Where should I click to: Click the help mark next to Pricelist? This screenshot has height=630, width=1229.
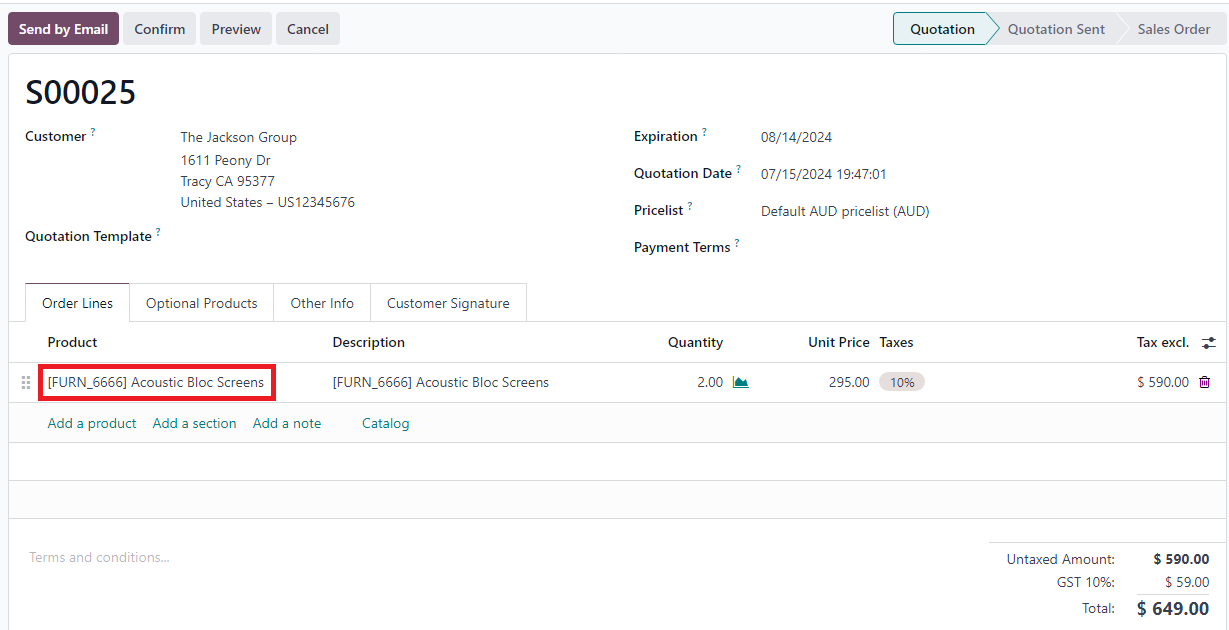pyautogui.click(x=690, y=206)
